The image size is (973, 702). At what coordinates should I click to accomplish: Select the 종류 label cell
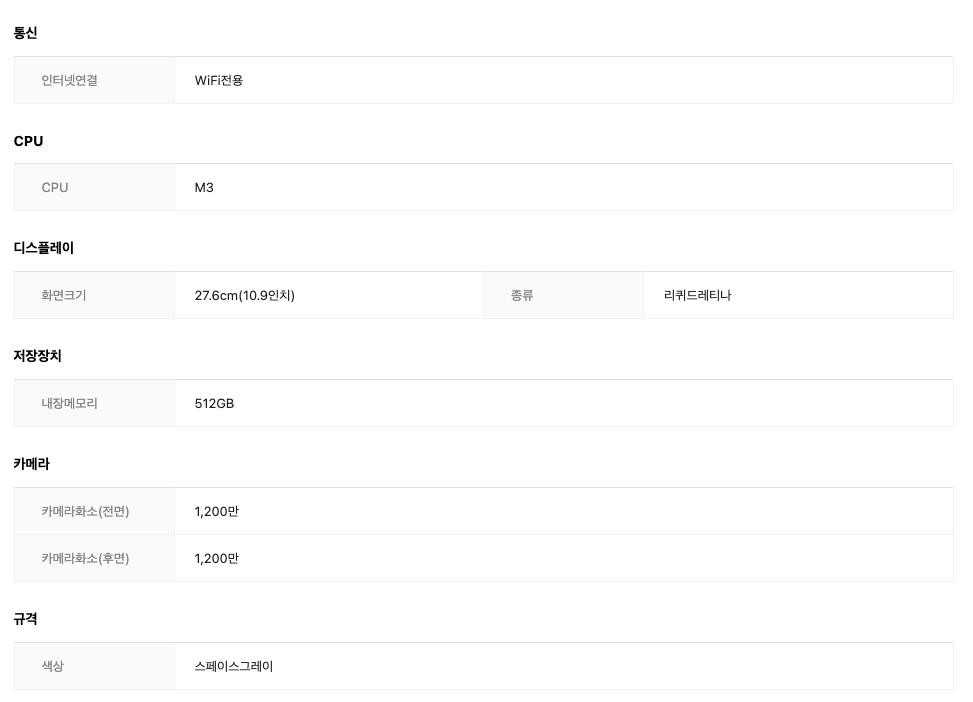[x=522, y=295]
